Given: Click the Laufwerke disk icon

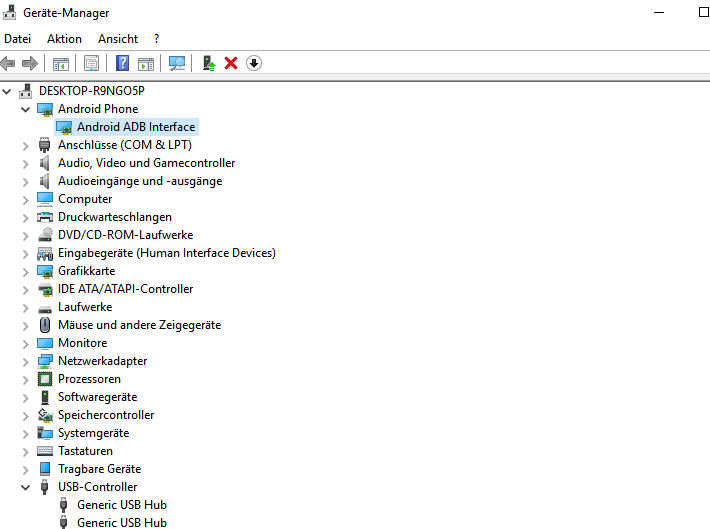Looking at the screenshot, I should (x=45, y=309).
